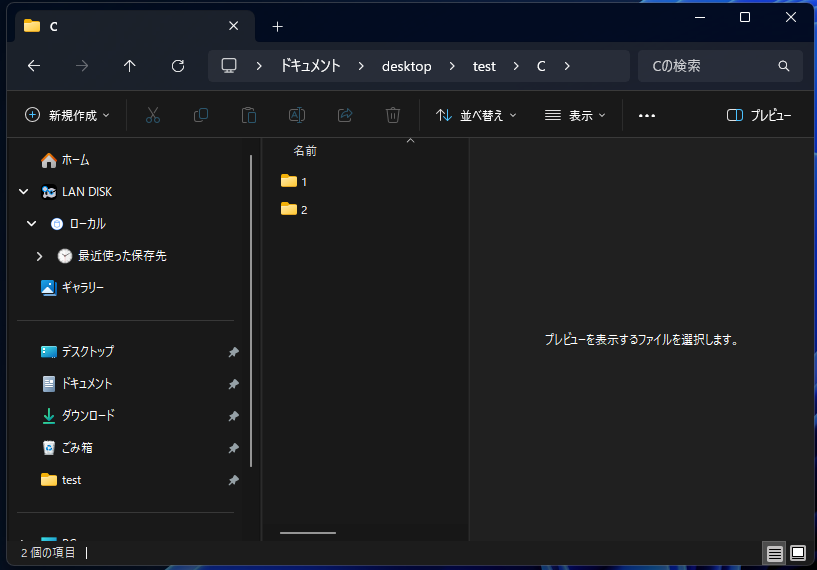Viewport: 817px width, 570px height.
Task: Select folder named 2
Action: (x=294, y=209)
